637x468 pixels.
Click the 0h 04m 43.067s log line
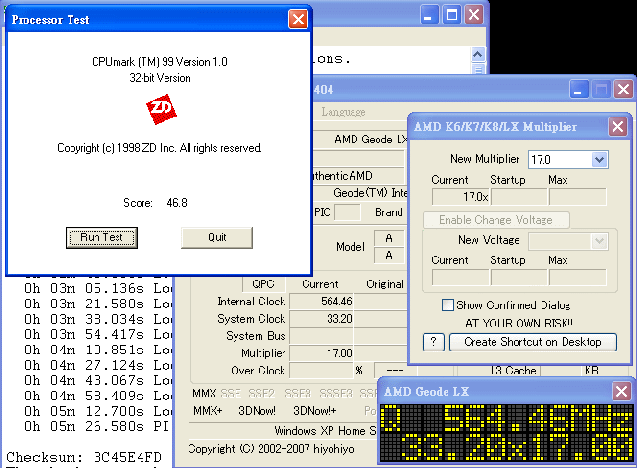(x=98, y=380)
